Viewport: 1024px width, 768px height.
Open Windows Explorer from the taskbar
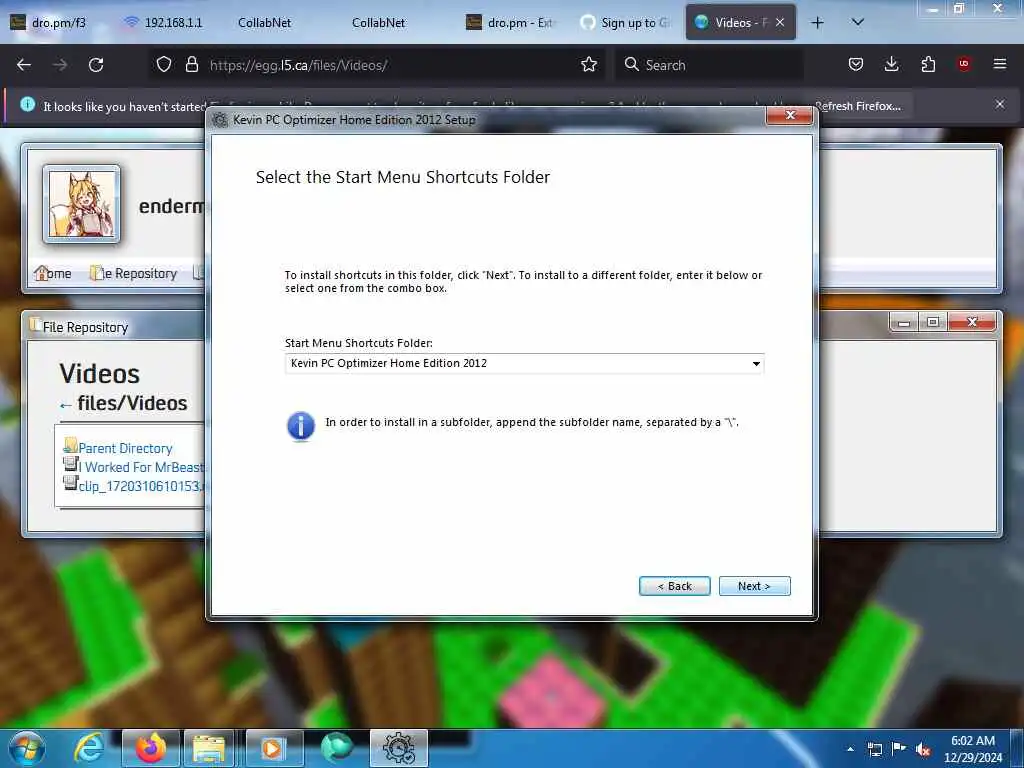208,748
